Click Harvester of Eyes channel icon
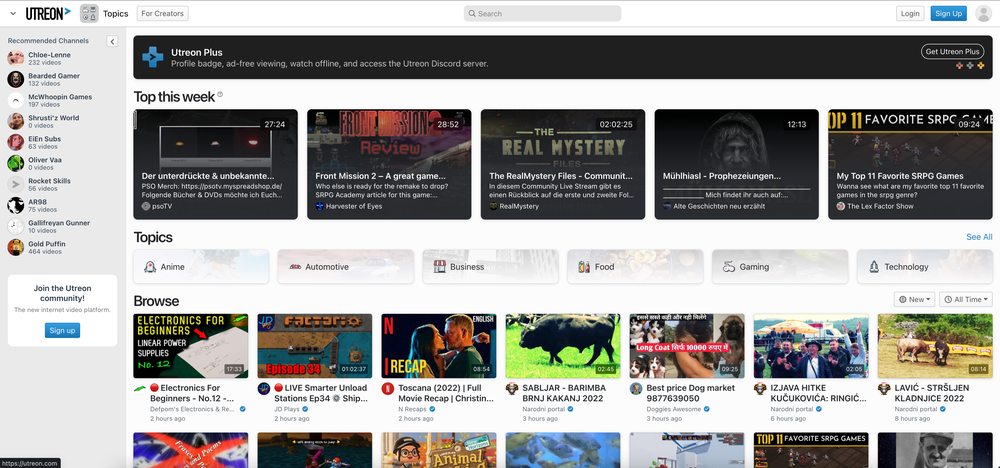The height and width of the screenshot is (468, 1000). 320,207
